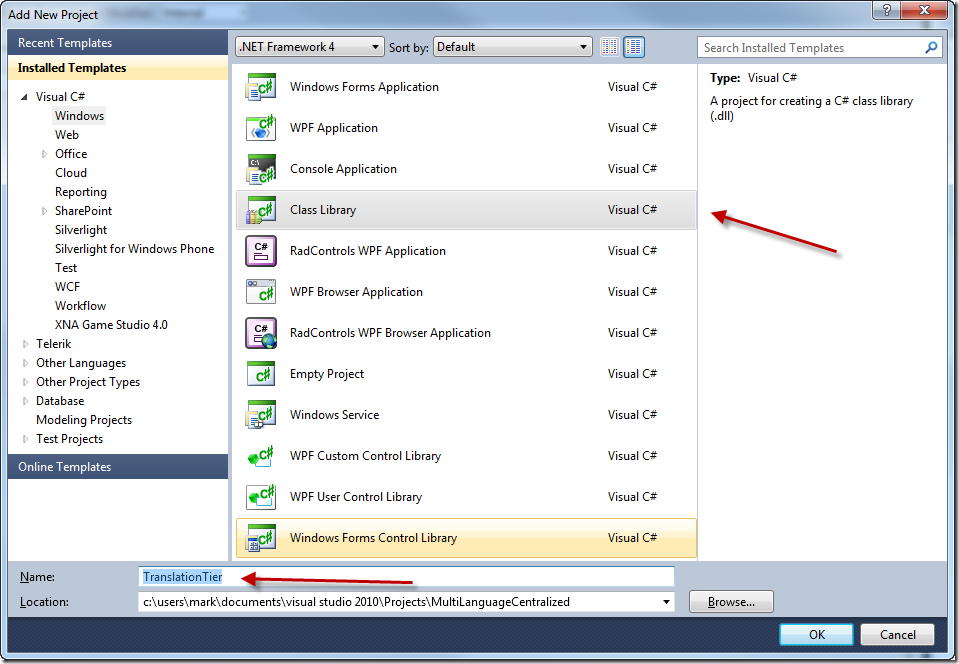
Task: Select the Cloud category
Action: (71, 172)
